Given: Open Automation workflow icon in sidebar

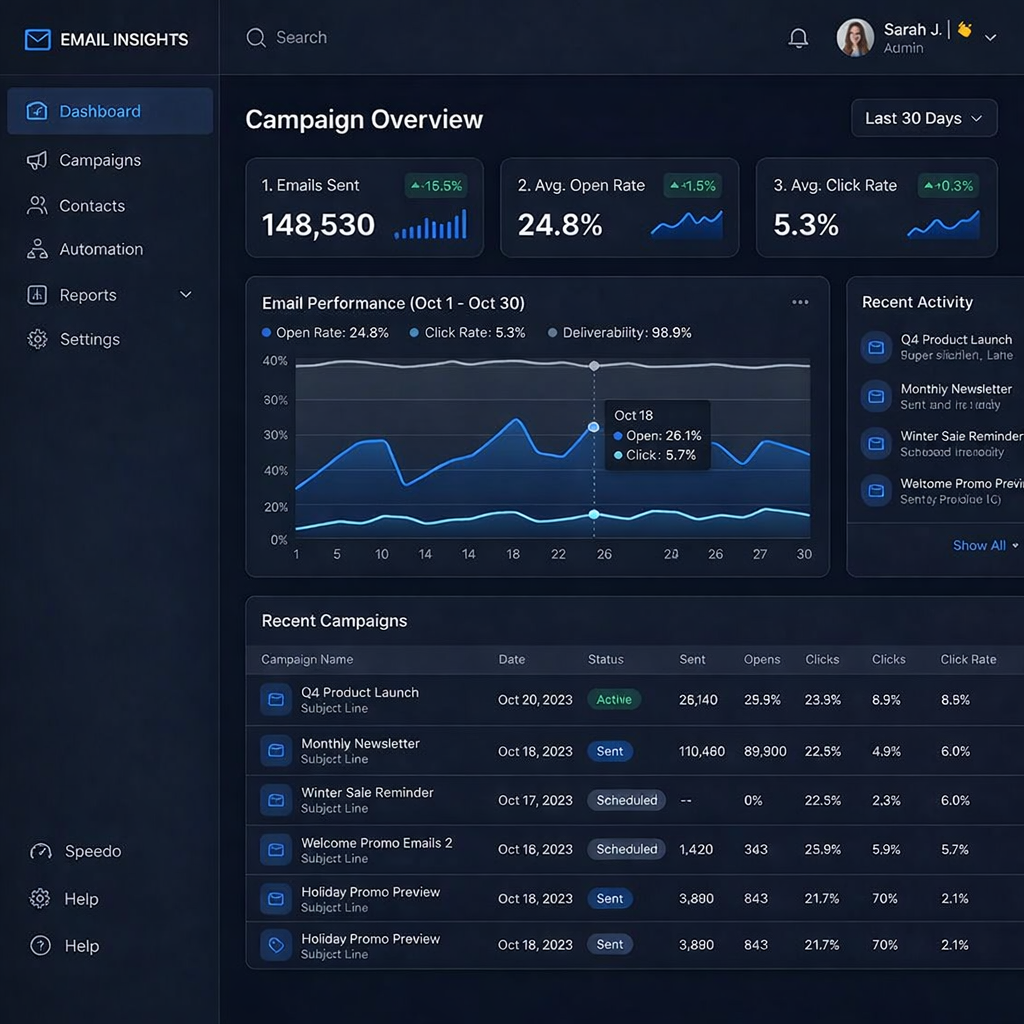Looking at the screenshot, I should [x=37, y=249].
